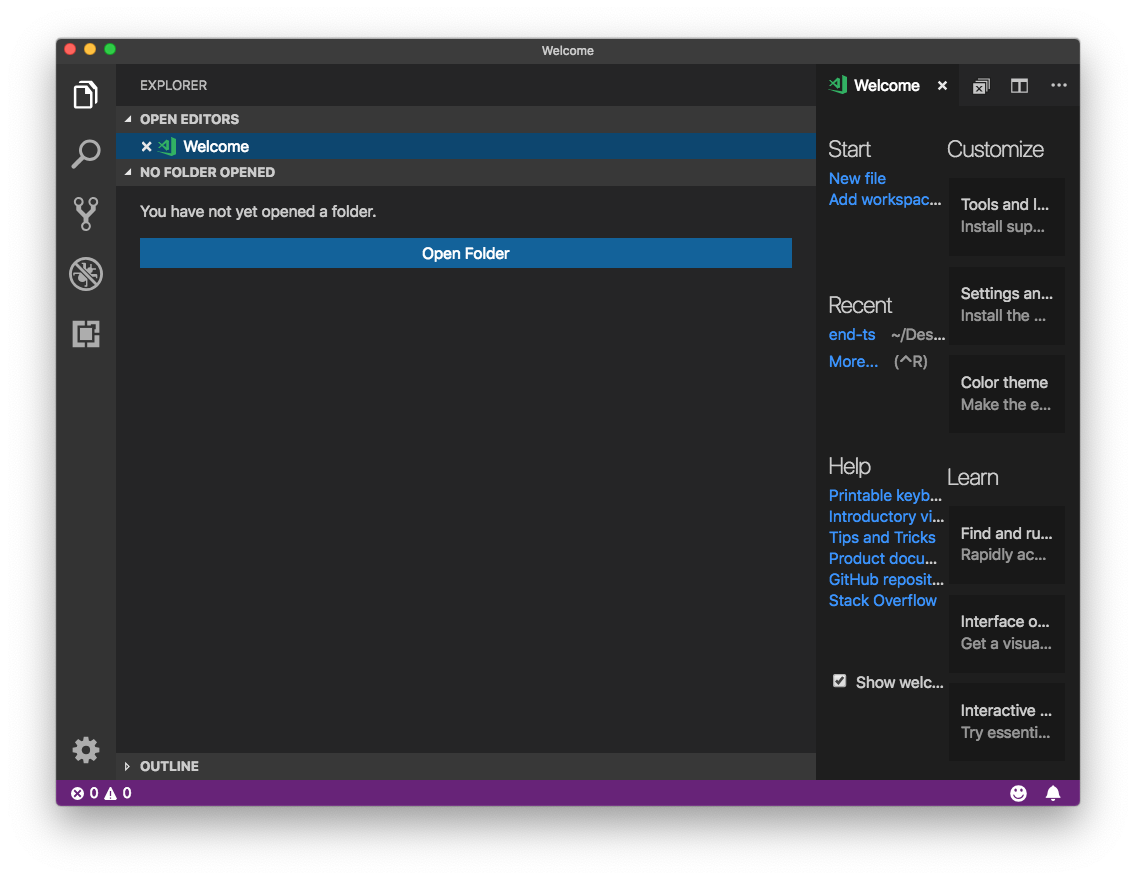Click the Settings and keybindings card
Viewport: 1136px width, 880px height.
(1007, 305)
